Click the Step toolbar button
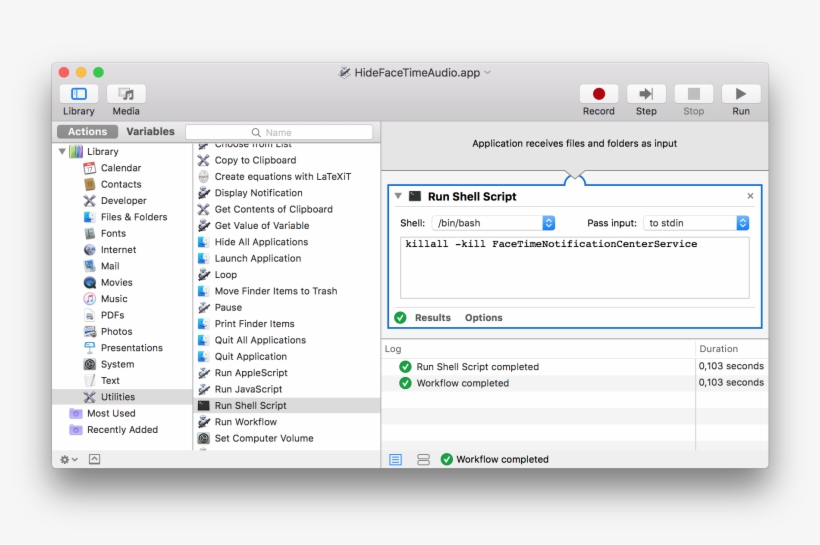820x545 pixels. click(x=646, y=94)
